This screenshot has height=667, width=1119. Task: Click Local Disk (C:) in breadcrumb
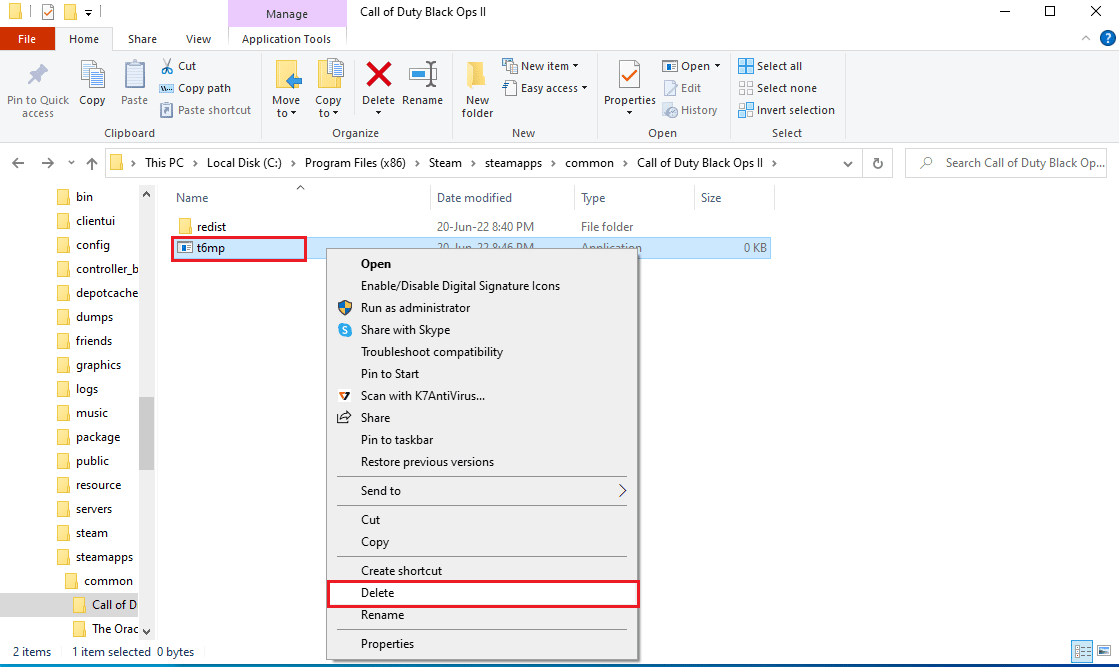(x=244, y=163)
